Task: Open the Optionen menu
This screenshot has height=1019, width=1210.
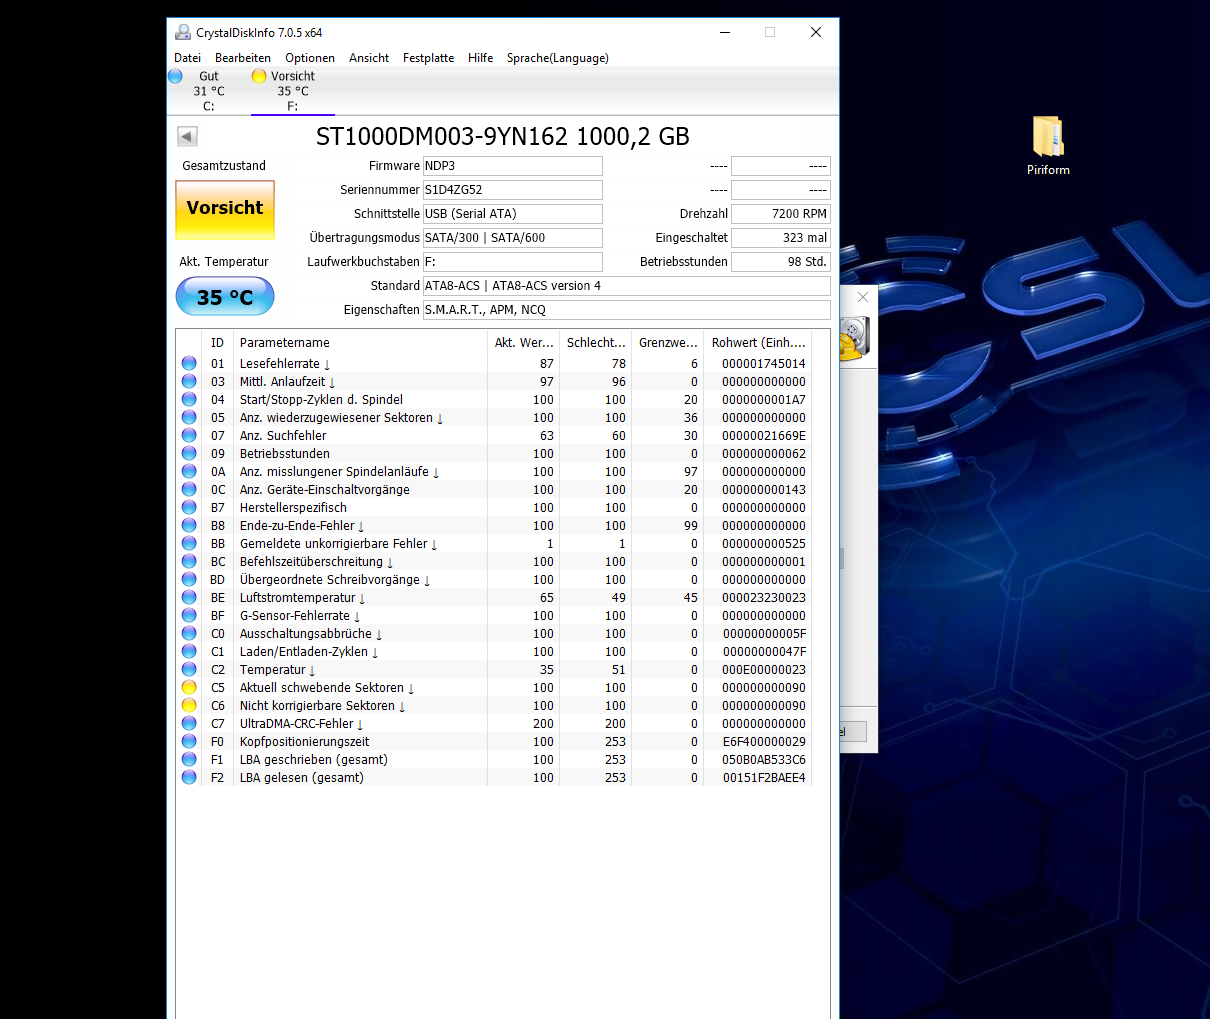Action: 310,58
